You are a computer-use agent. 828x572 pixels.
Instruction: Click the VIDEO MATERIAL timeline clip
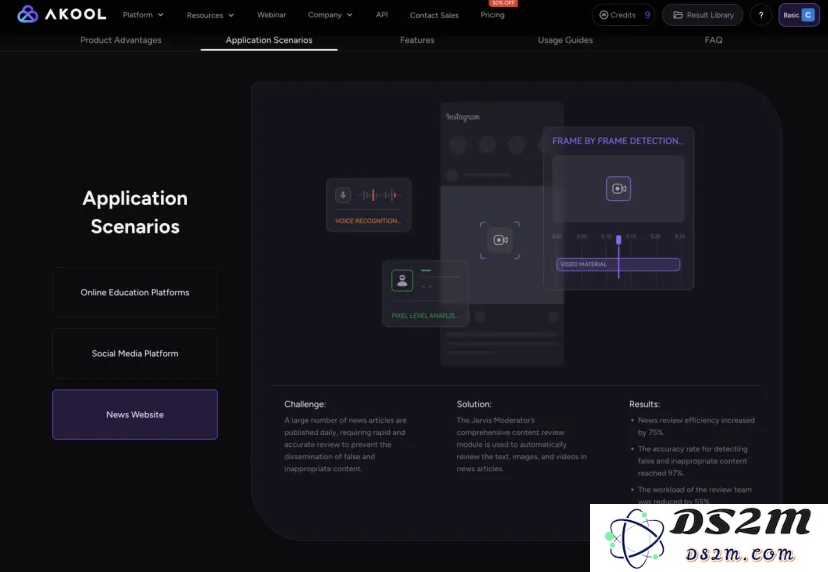point(618,264)
